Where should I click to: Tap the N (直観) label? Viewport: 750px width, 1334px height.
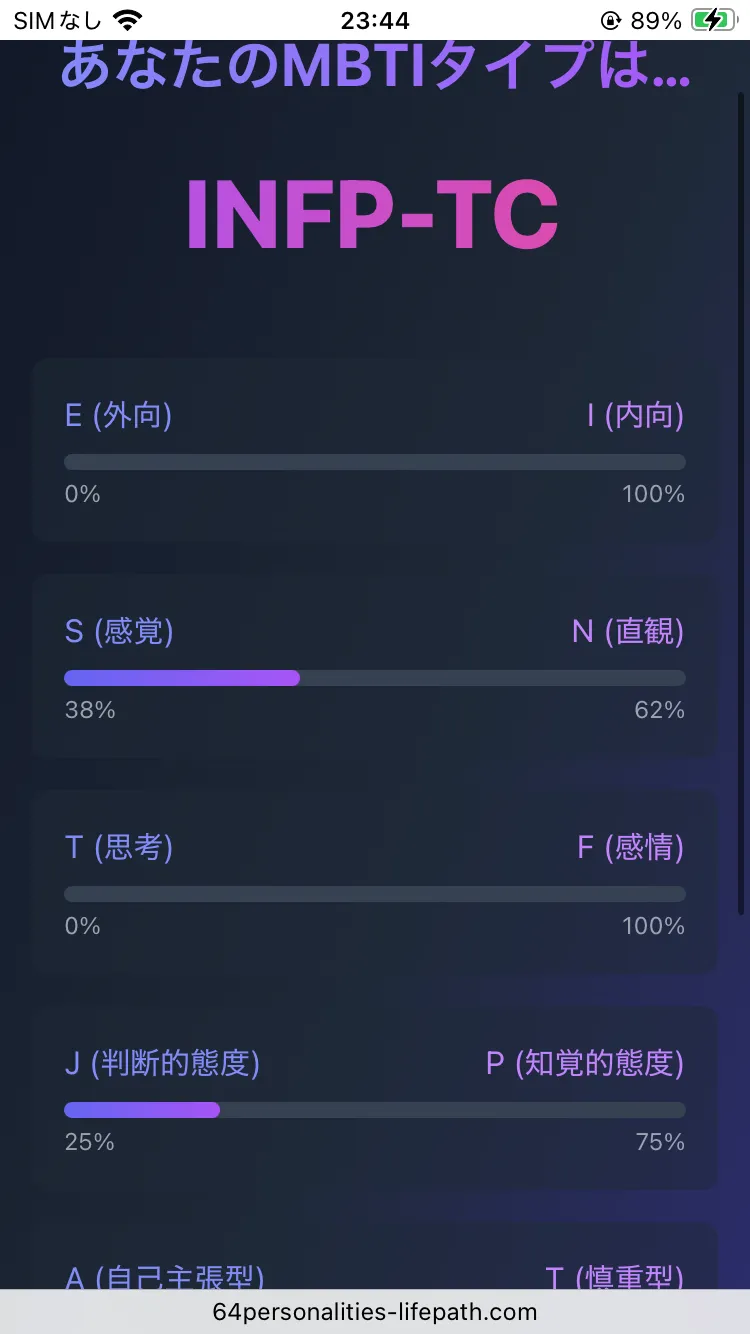coord(628,632)
